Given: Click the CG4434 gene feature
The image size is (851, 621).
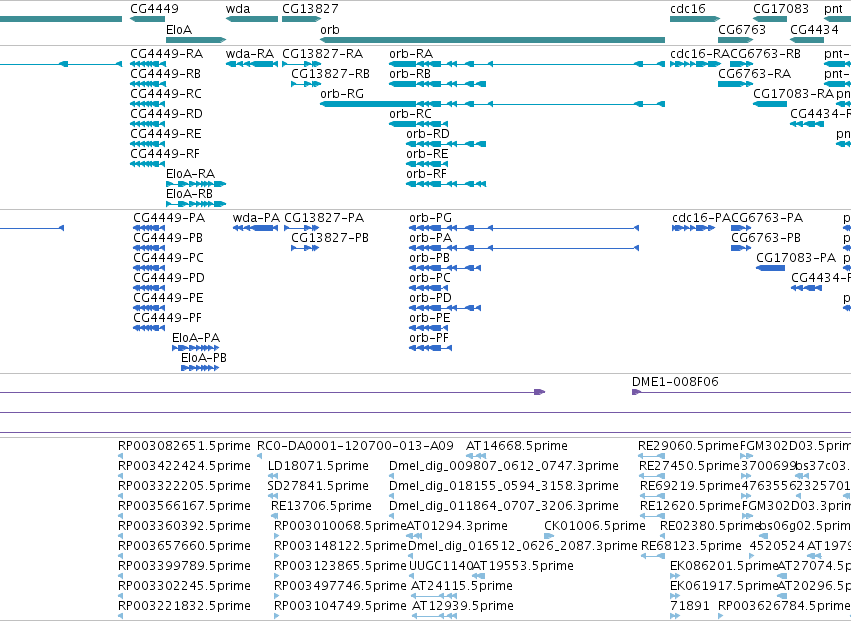Looking at the screenshot, I should tap(807, 40).
